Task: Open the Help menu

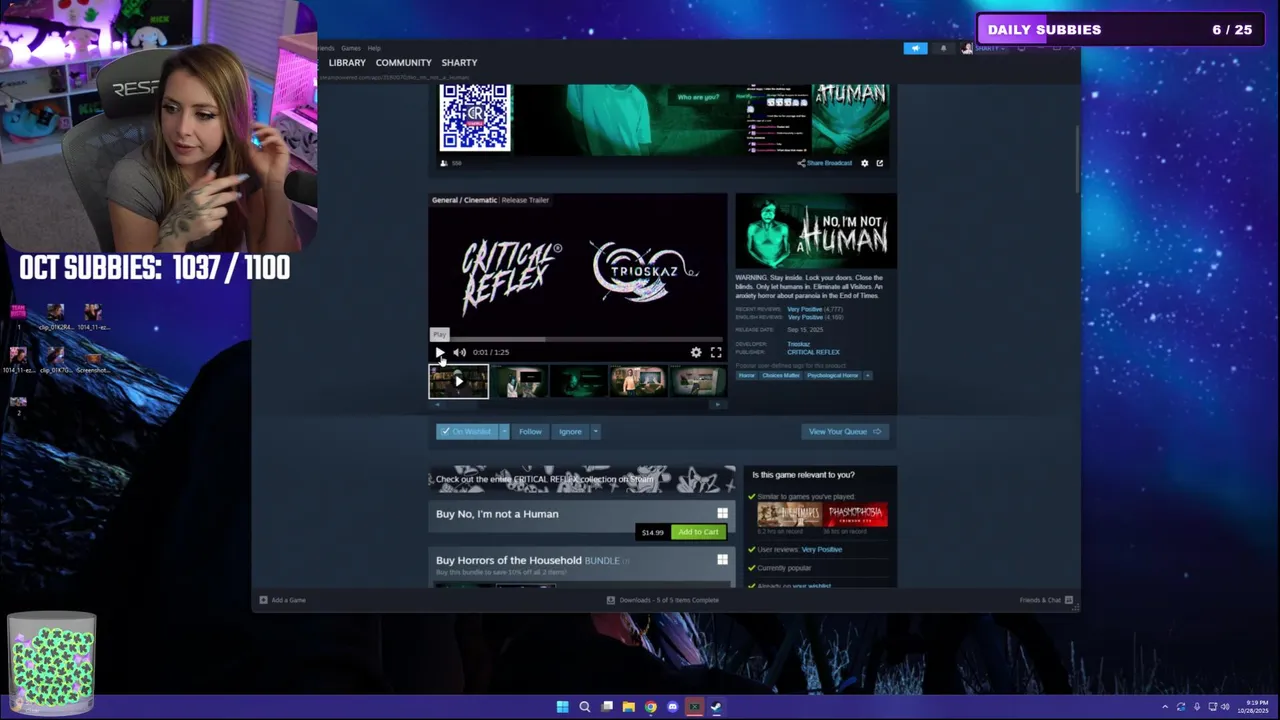Action: (374, 48)
